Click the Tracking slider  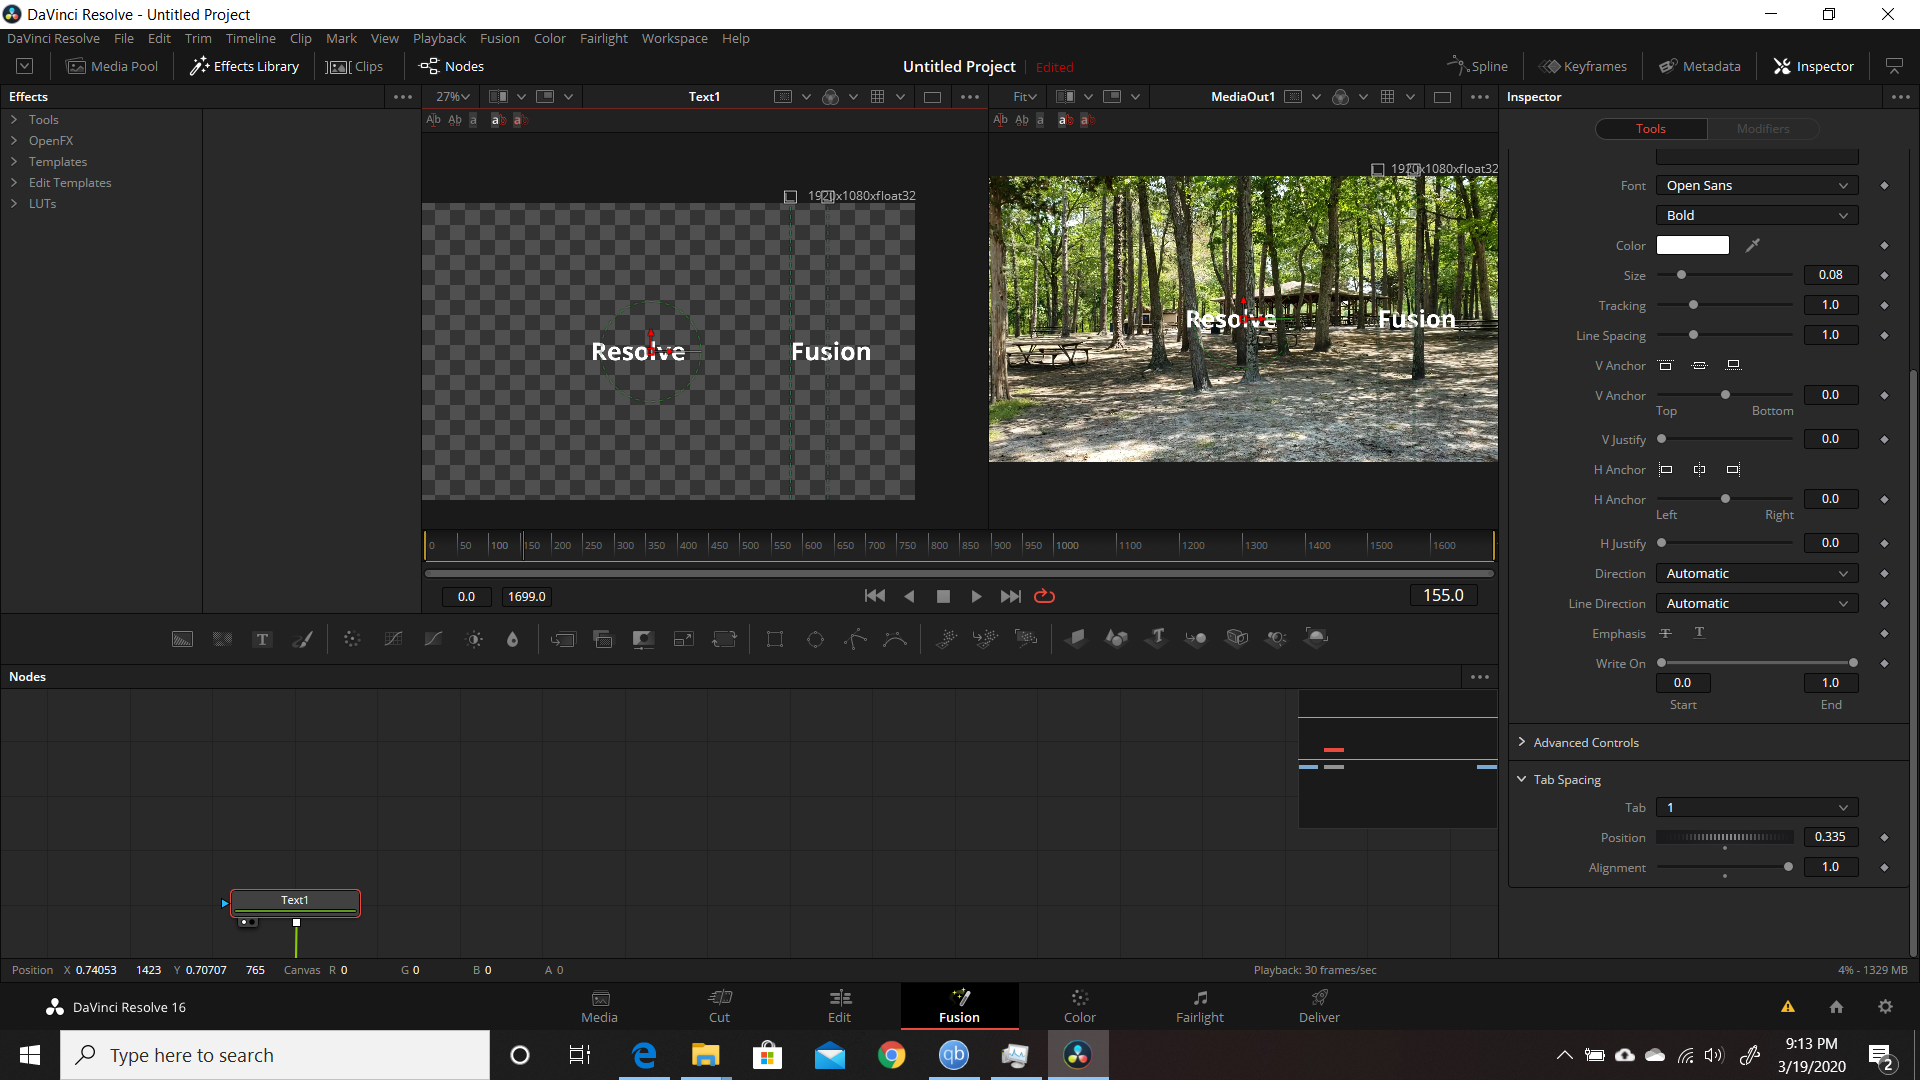click(x=1725, y=305)
